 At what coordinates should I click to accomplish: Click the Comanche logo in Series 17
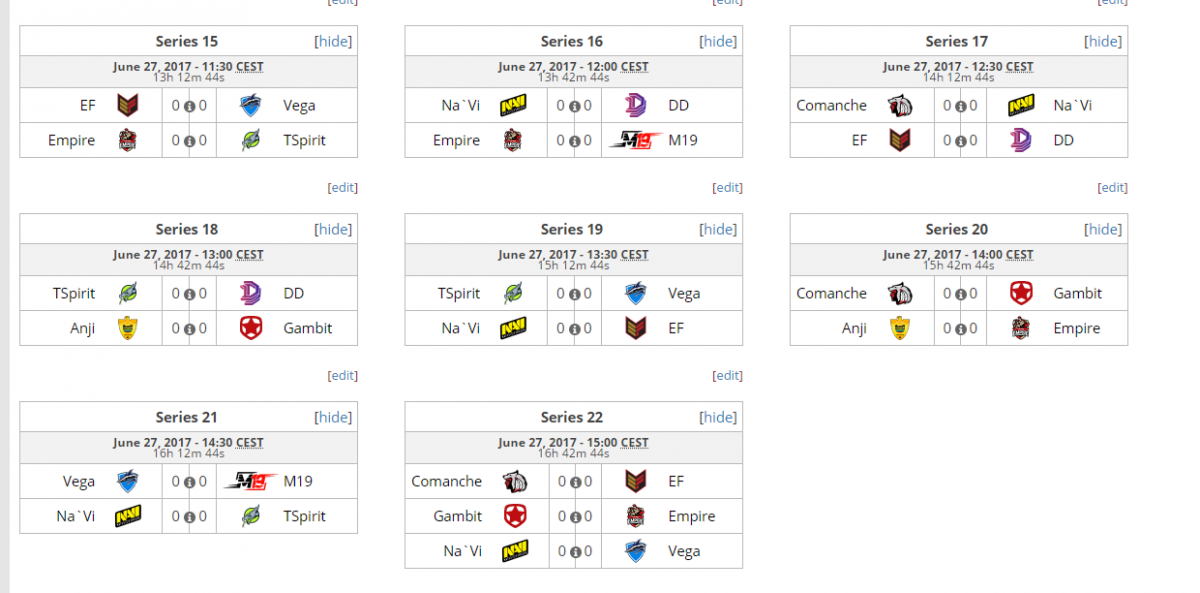(x=899, y=105)
